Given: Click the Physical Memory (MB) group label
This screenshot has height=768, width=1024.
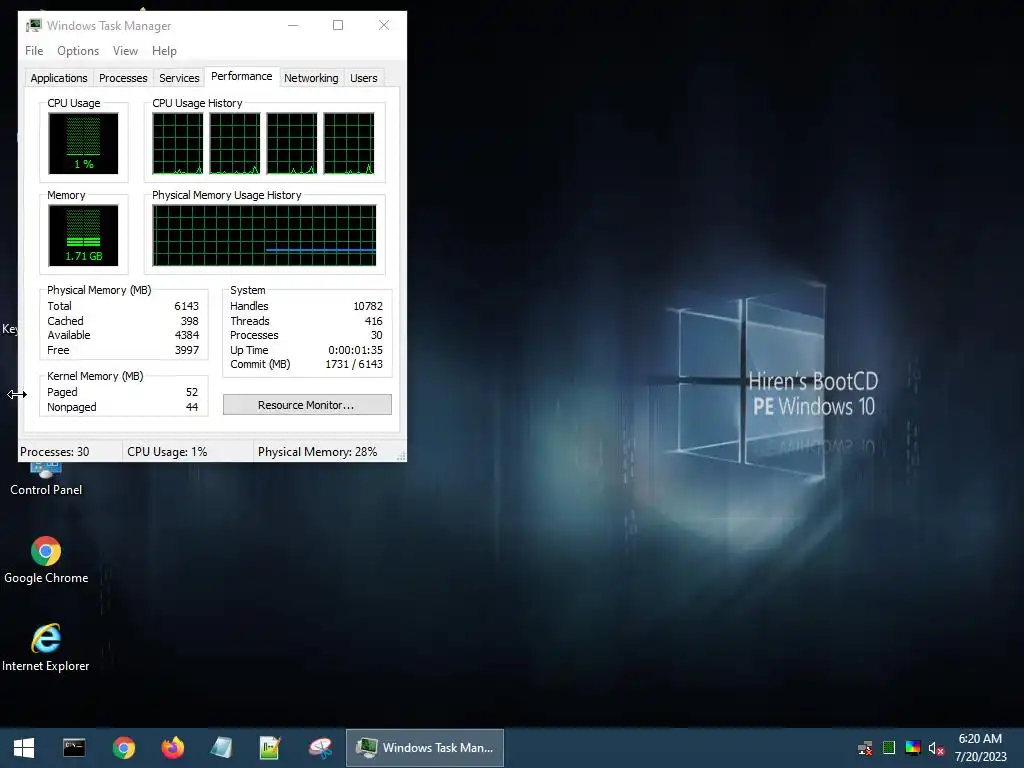Looking at the screenshot, I should (x=99, y=290).
